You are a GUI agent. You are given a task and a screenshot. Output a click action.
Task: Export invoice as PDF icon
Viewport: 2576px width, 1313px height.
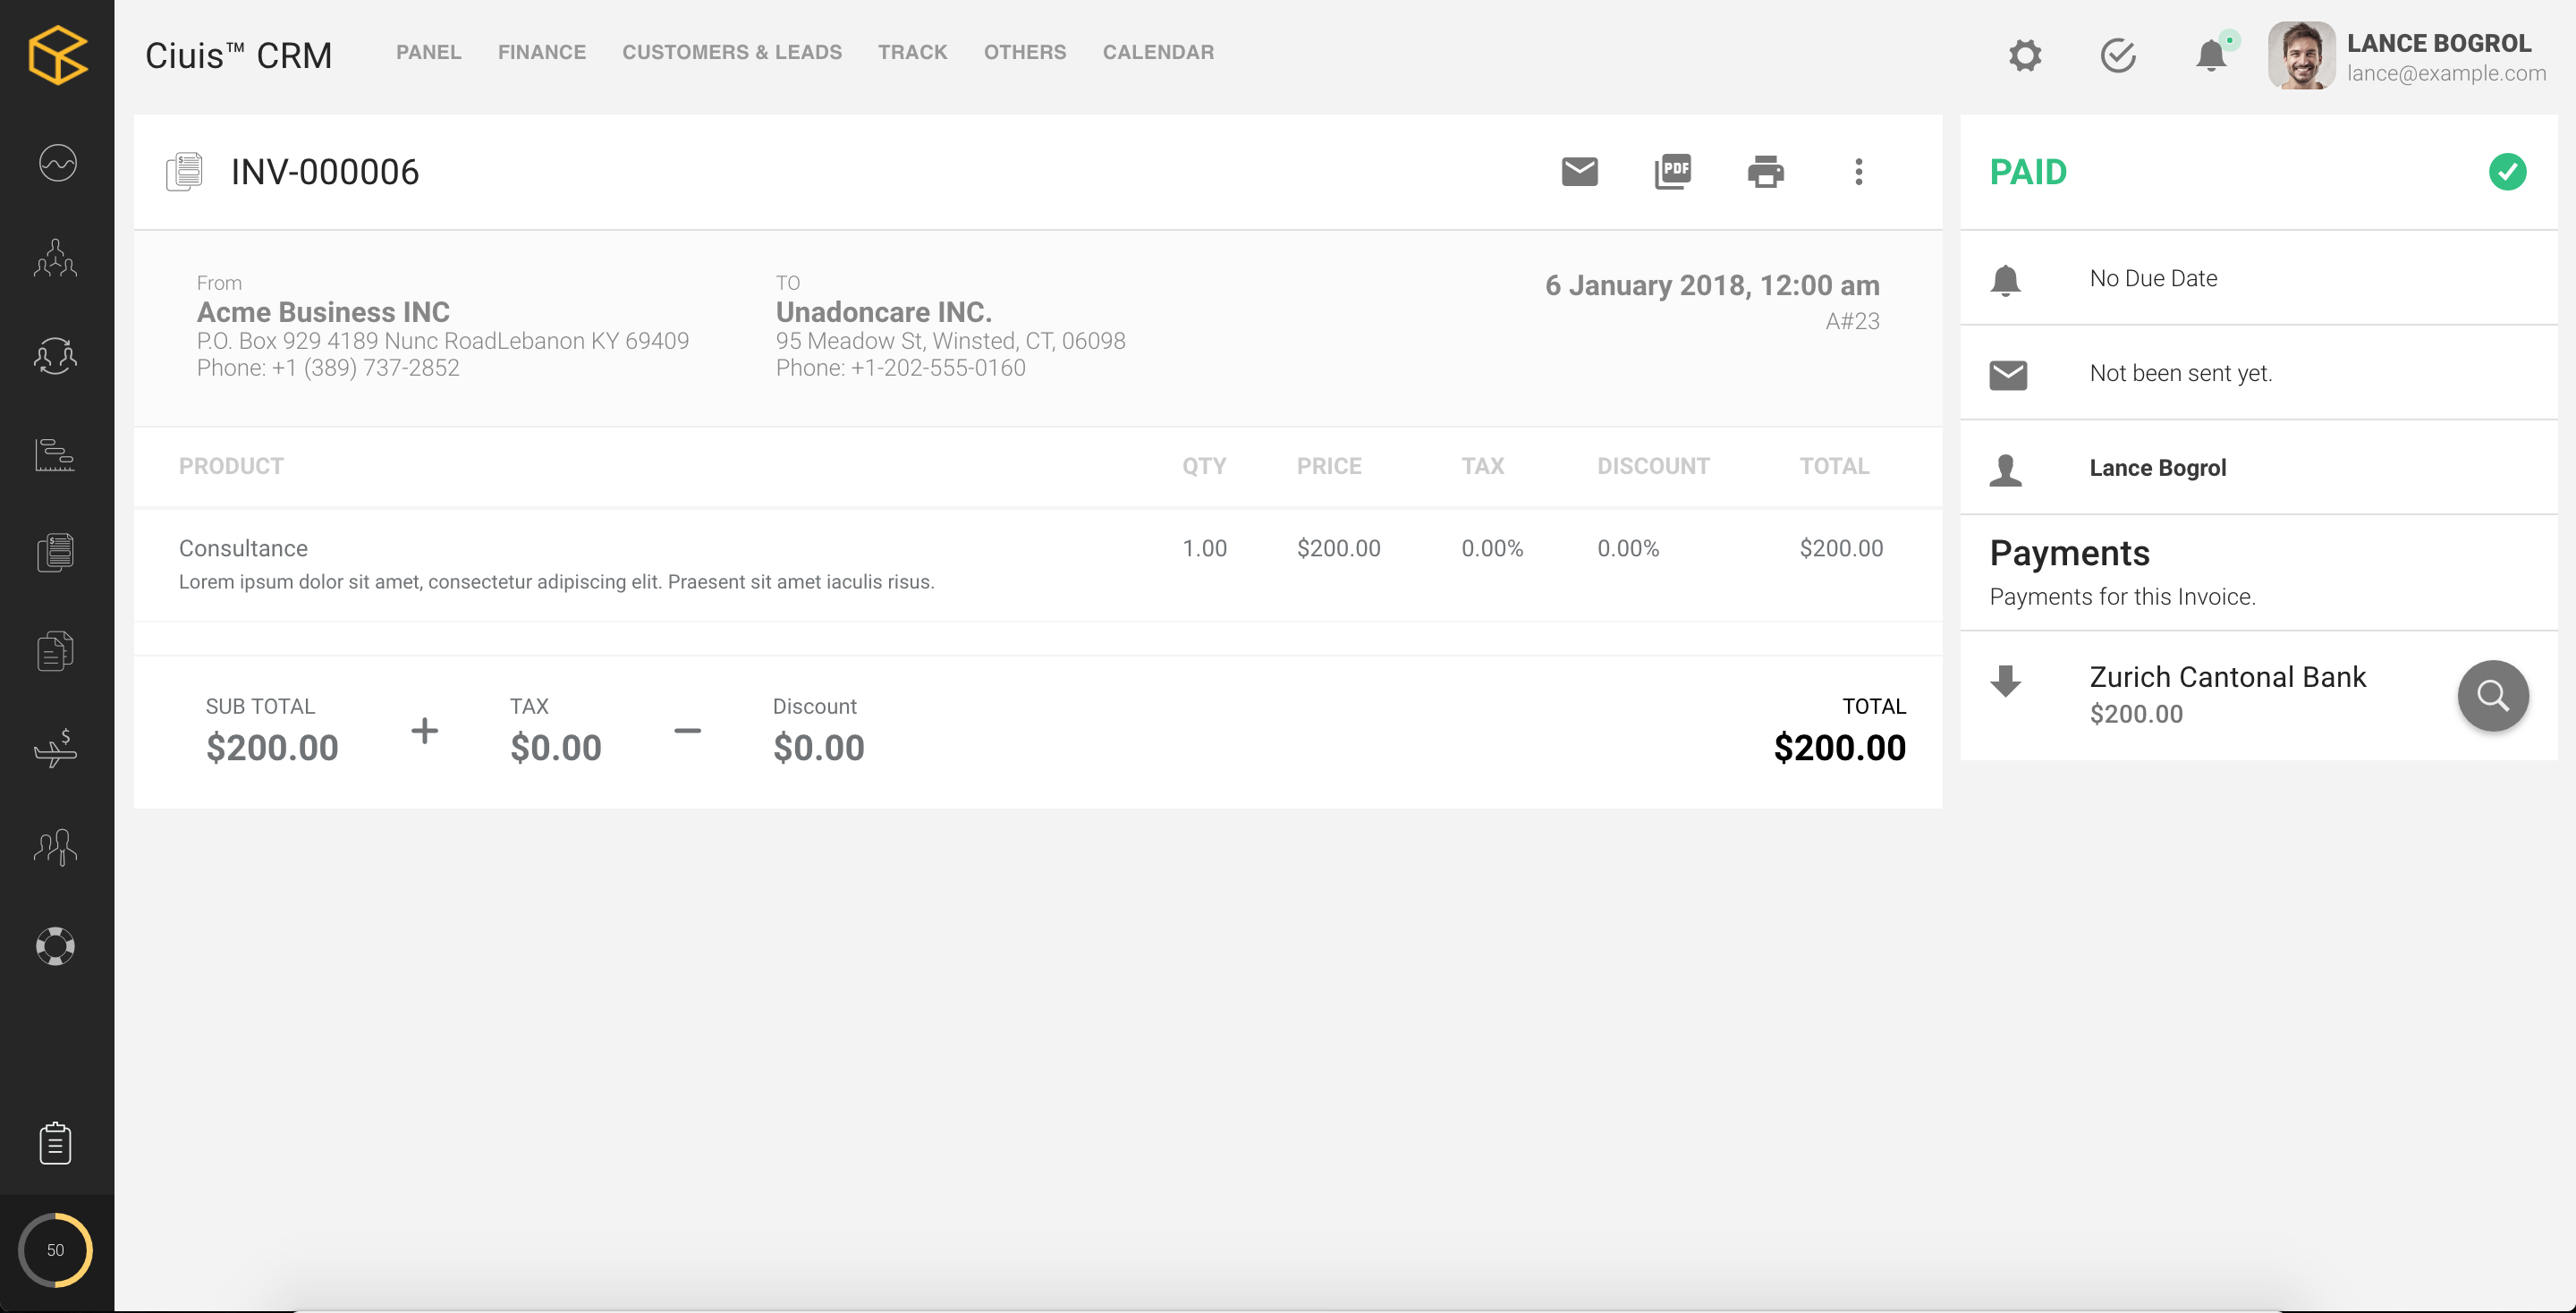[1672, 172]
